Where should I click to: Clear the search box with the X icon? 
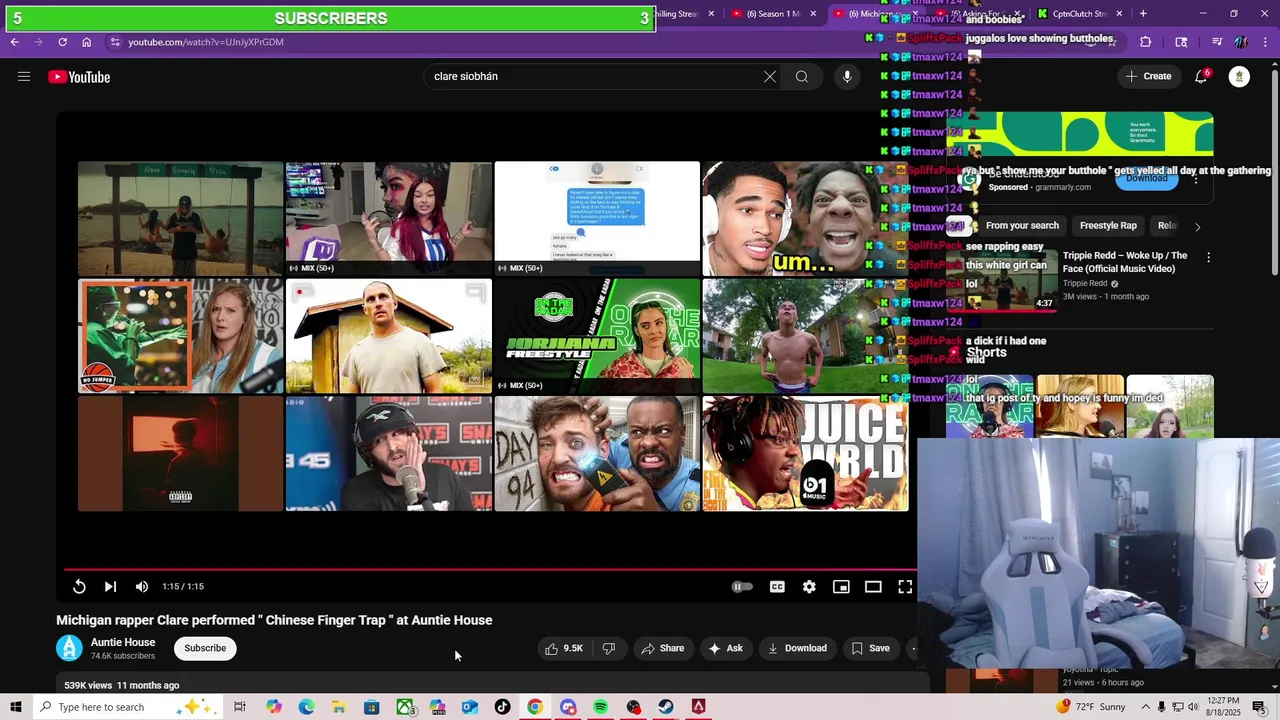coord(770,77)
